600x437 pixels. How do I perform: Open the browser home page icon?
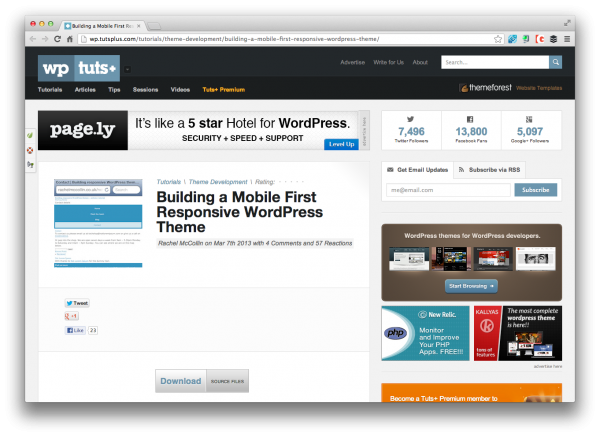(70, 39)
